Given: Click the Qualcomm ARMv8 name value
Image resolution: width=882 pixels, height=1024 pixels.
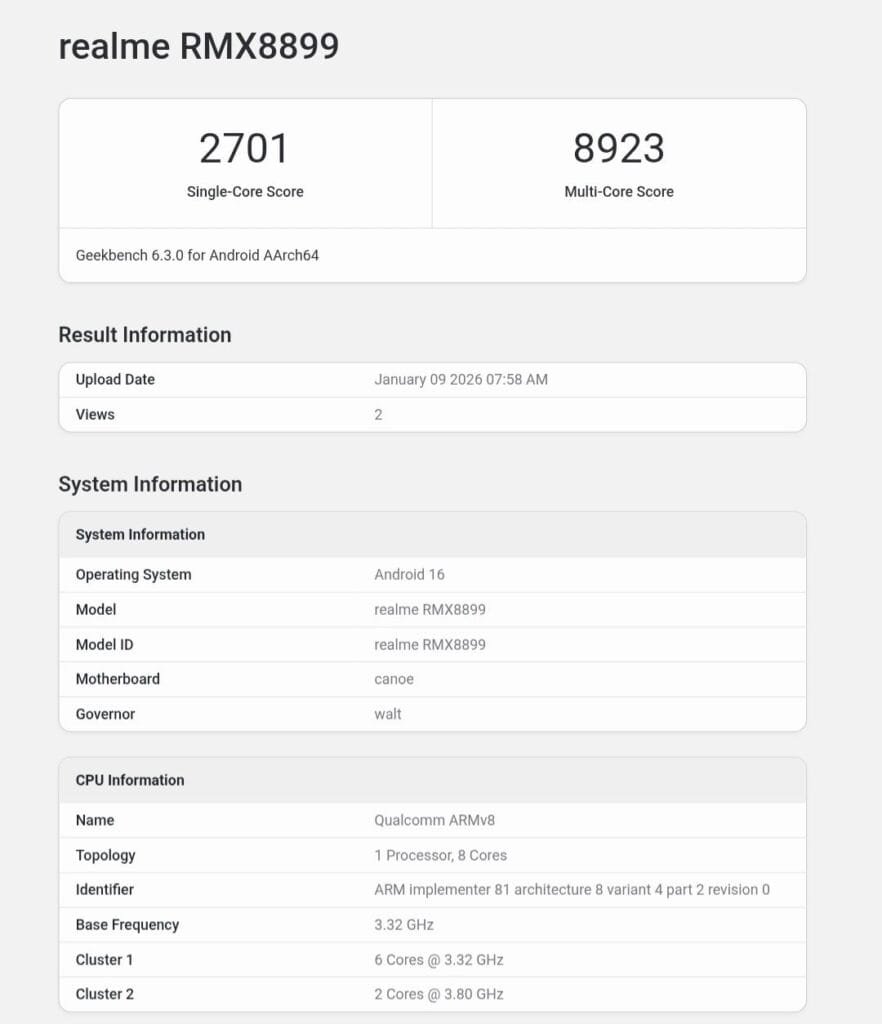Looking at the screenshot, I should (436, 820).
